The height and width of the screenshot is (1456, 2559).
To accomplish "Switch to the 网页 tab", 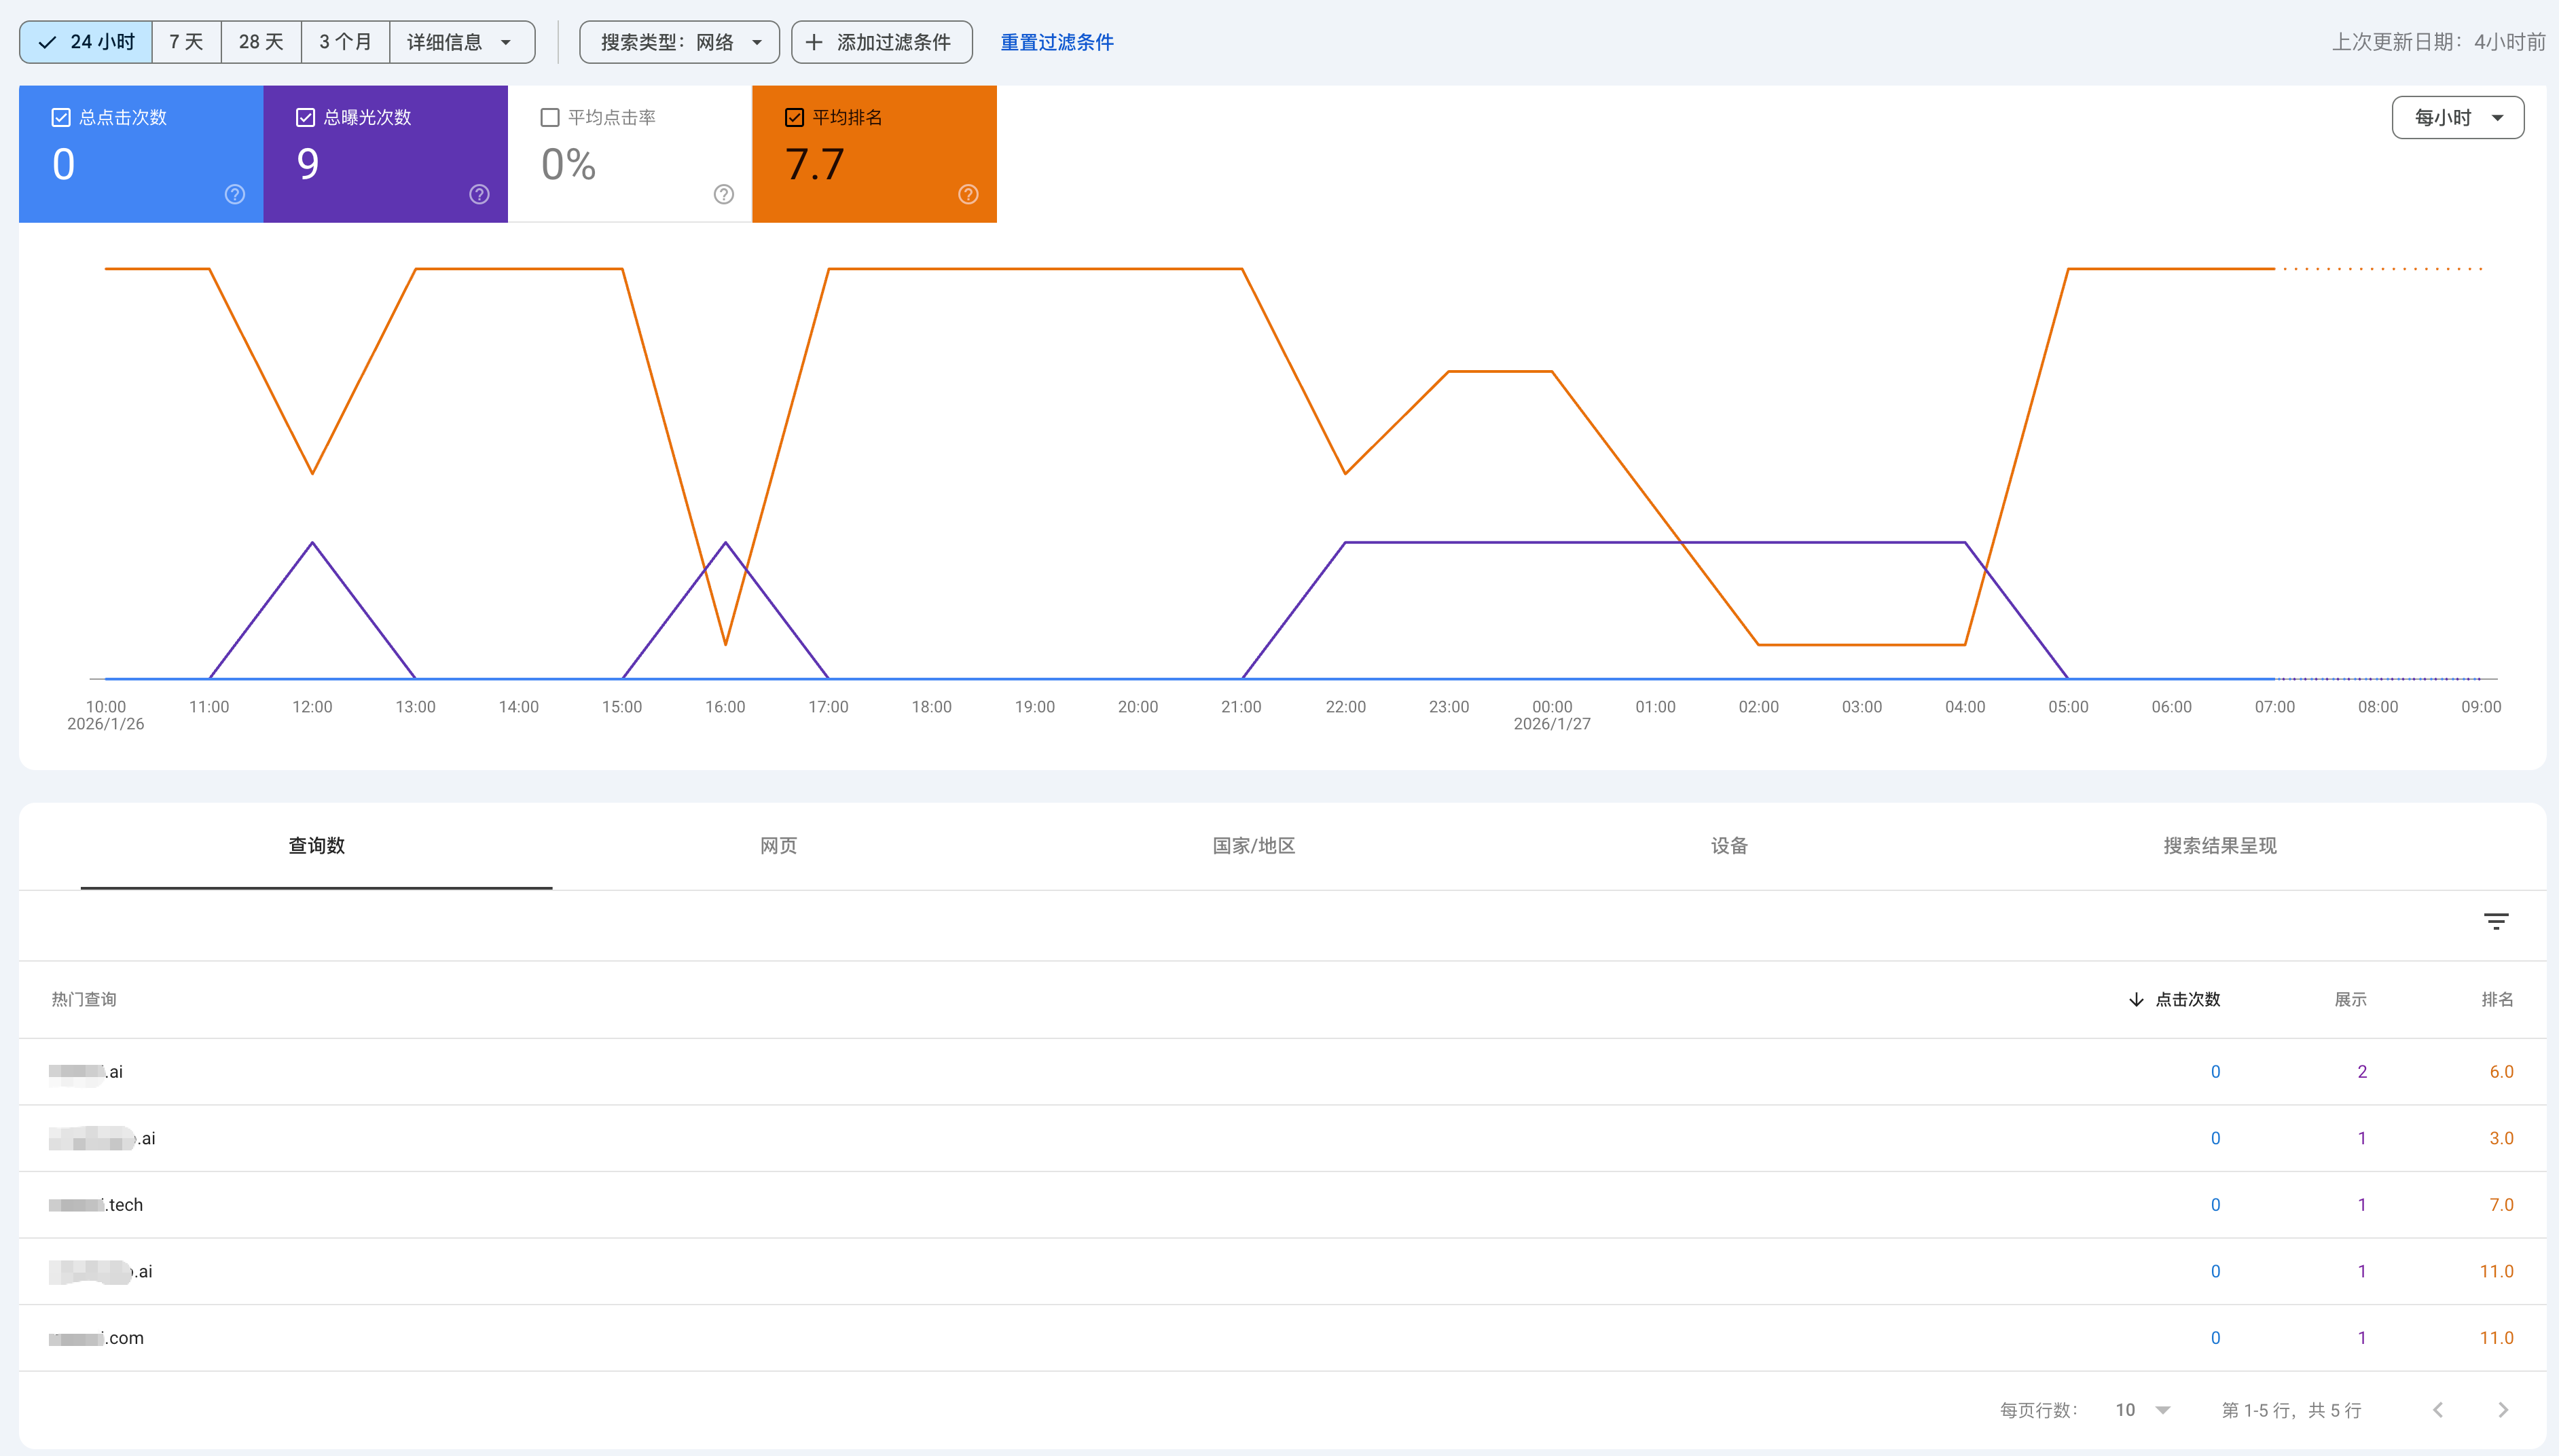I will [778, 846].
